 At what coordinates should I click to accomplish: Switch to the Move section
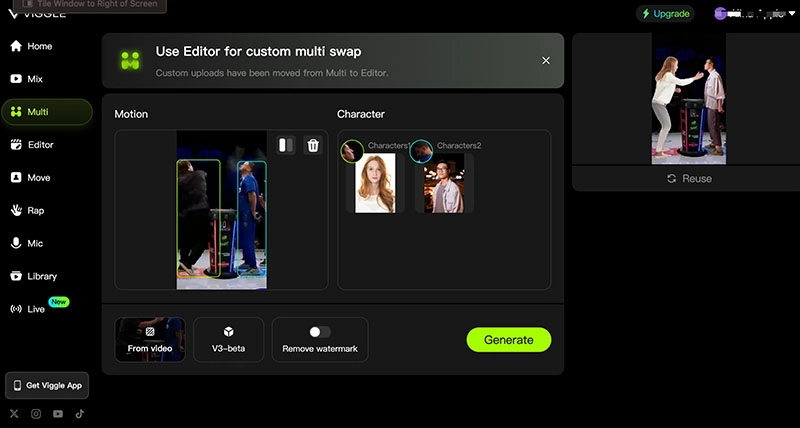[31, 178]
